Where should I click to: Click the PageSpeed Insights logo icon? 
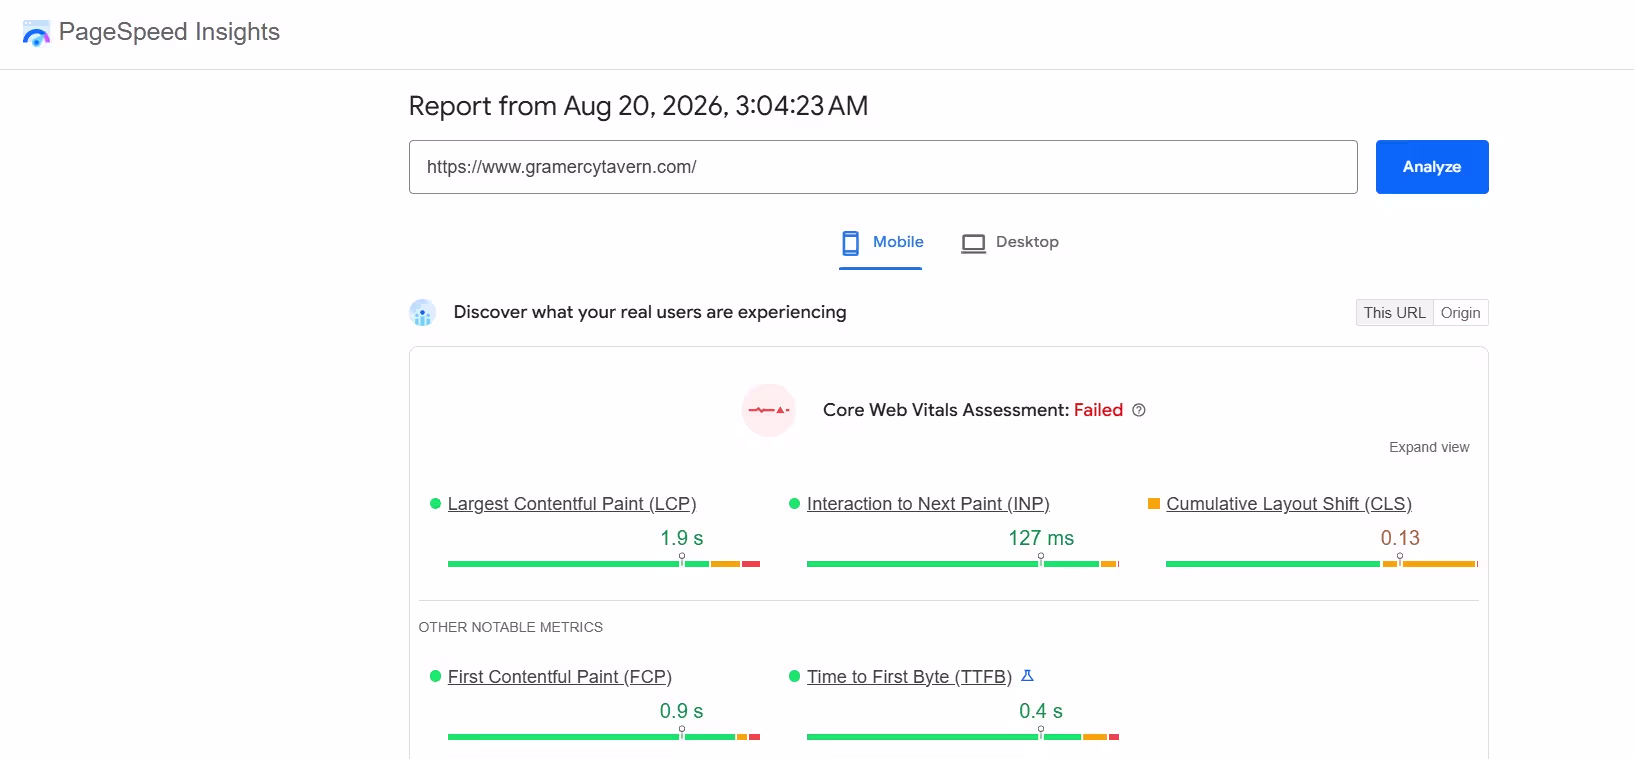(36, 33)
